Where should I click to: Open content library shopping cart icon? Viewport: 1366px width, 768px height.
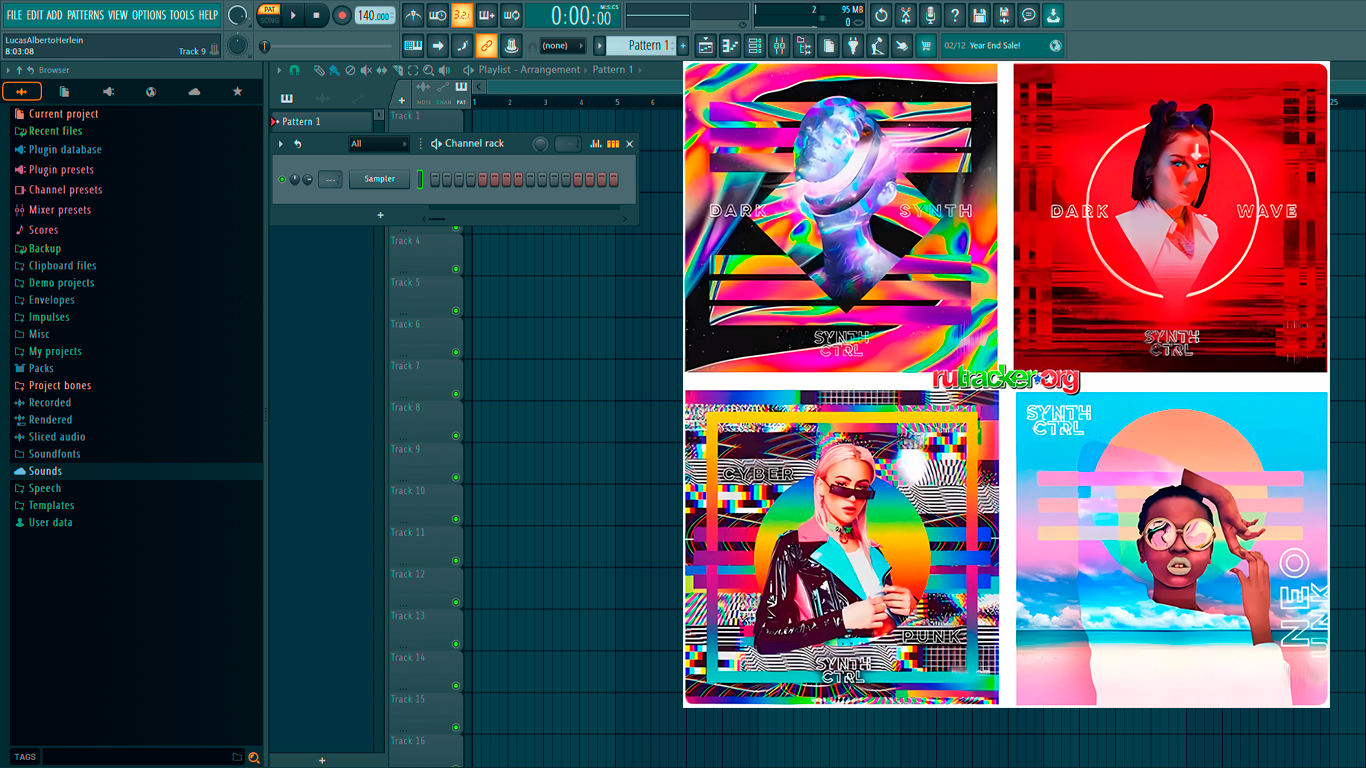tap(926, 45)
